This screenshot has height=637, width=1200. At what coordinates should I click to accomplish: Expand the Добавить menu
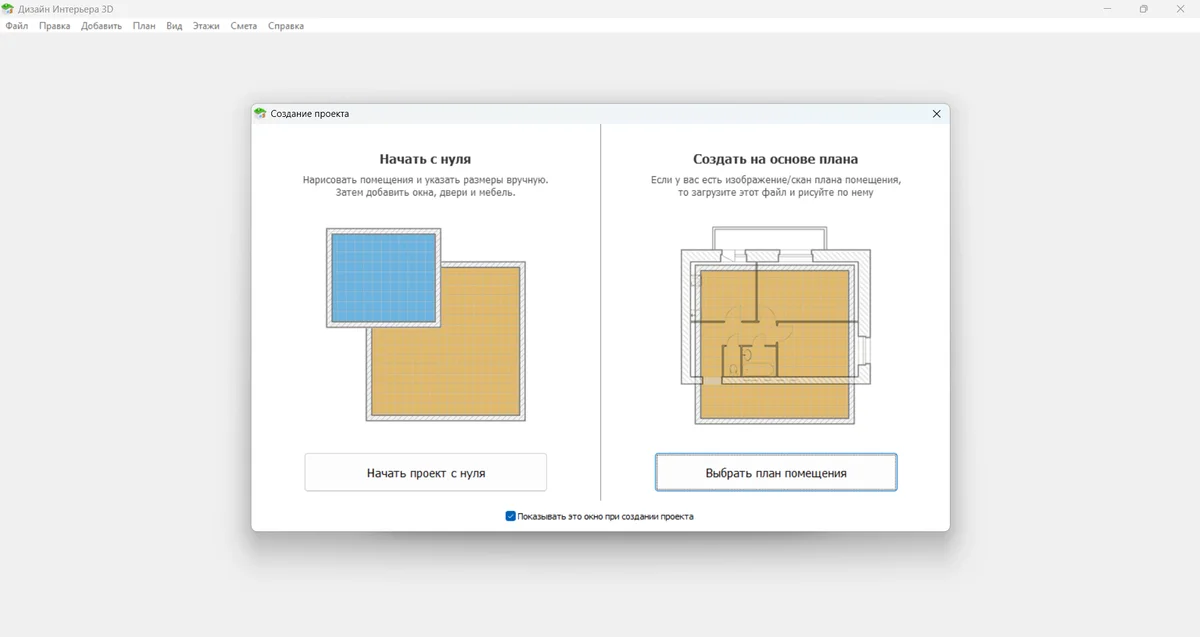point(101,26)
